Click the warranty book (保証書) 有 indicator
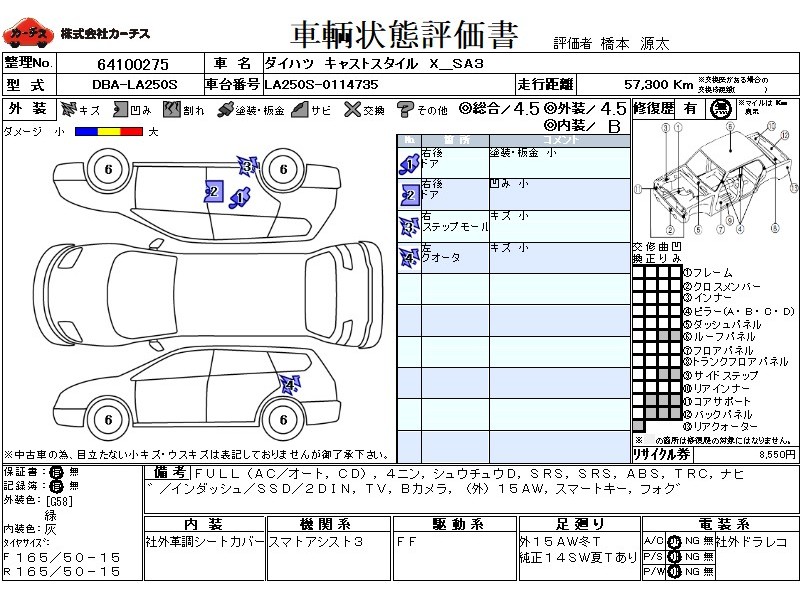The image size is (800, 600). [56, 471]
